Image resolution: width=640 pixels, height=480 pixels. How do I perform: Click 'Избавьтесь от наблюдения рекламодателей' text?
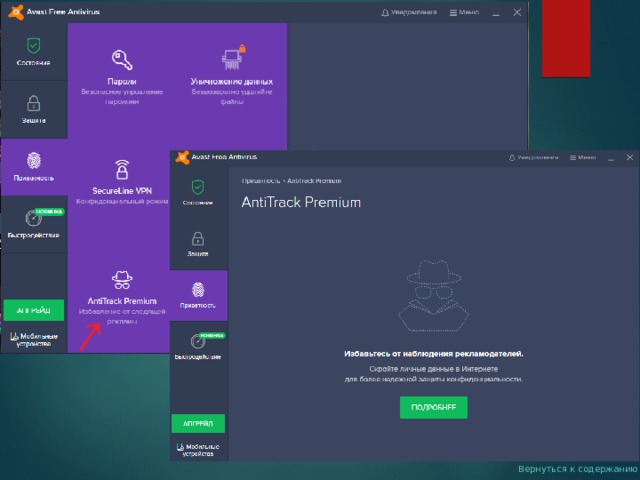click(x=433, y=354)
